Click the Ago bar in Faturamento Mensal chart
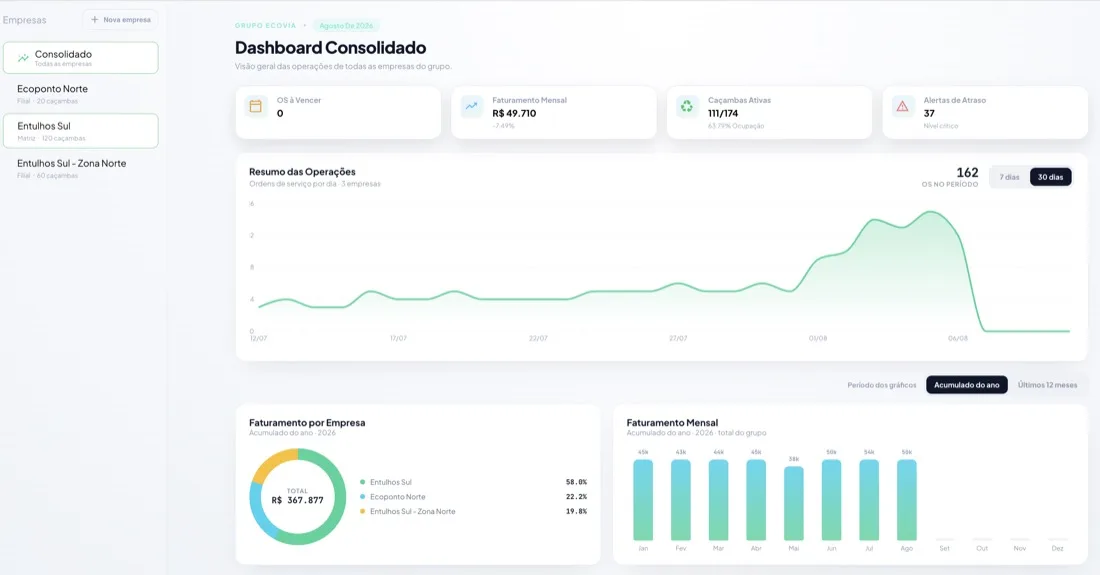Screen dimensions: 1100x575 tap(906, 500)
